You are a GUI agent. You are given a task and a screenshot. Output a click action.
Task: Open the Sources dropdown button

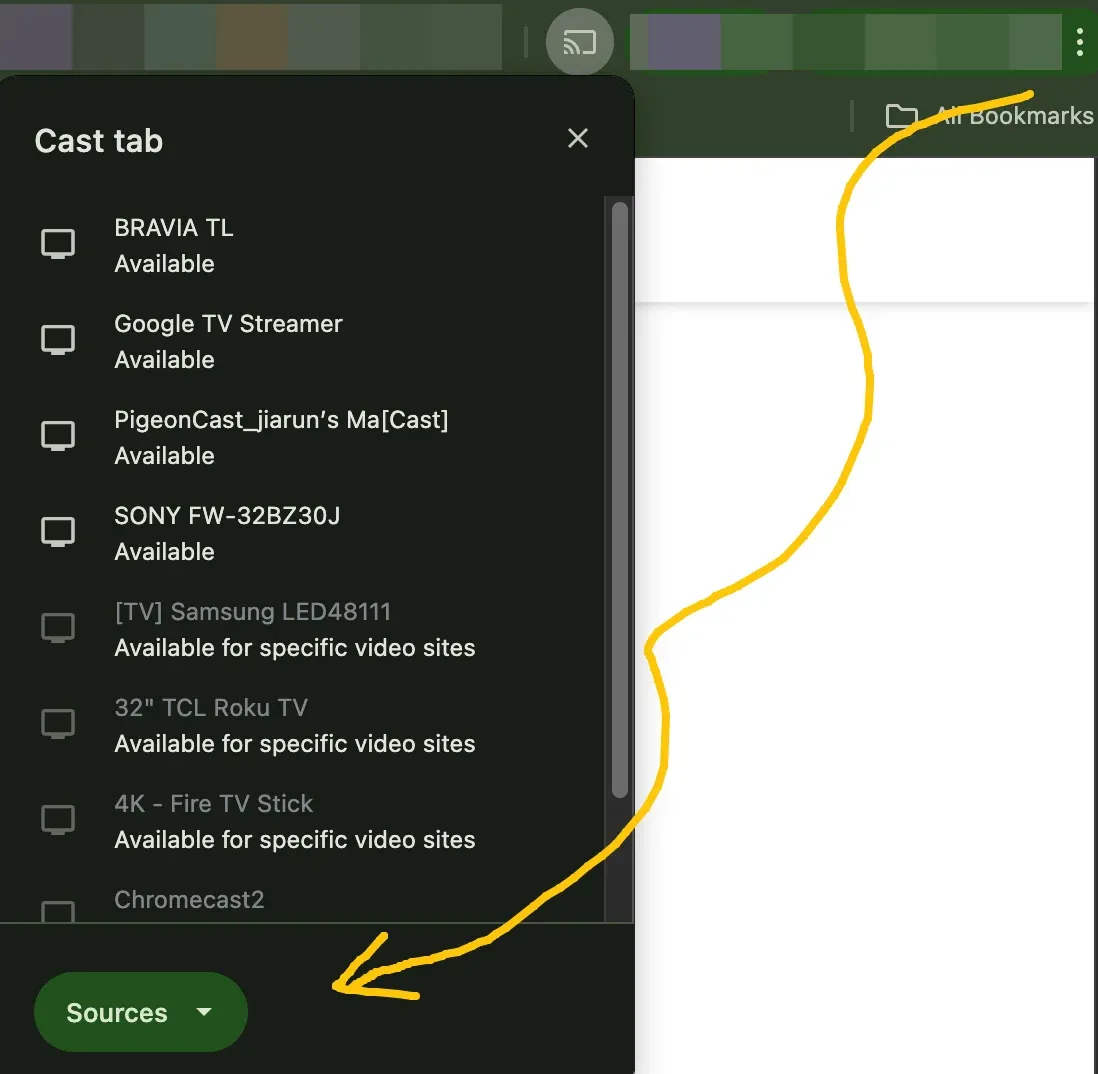click(x=141, y=1012)
